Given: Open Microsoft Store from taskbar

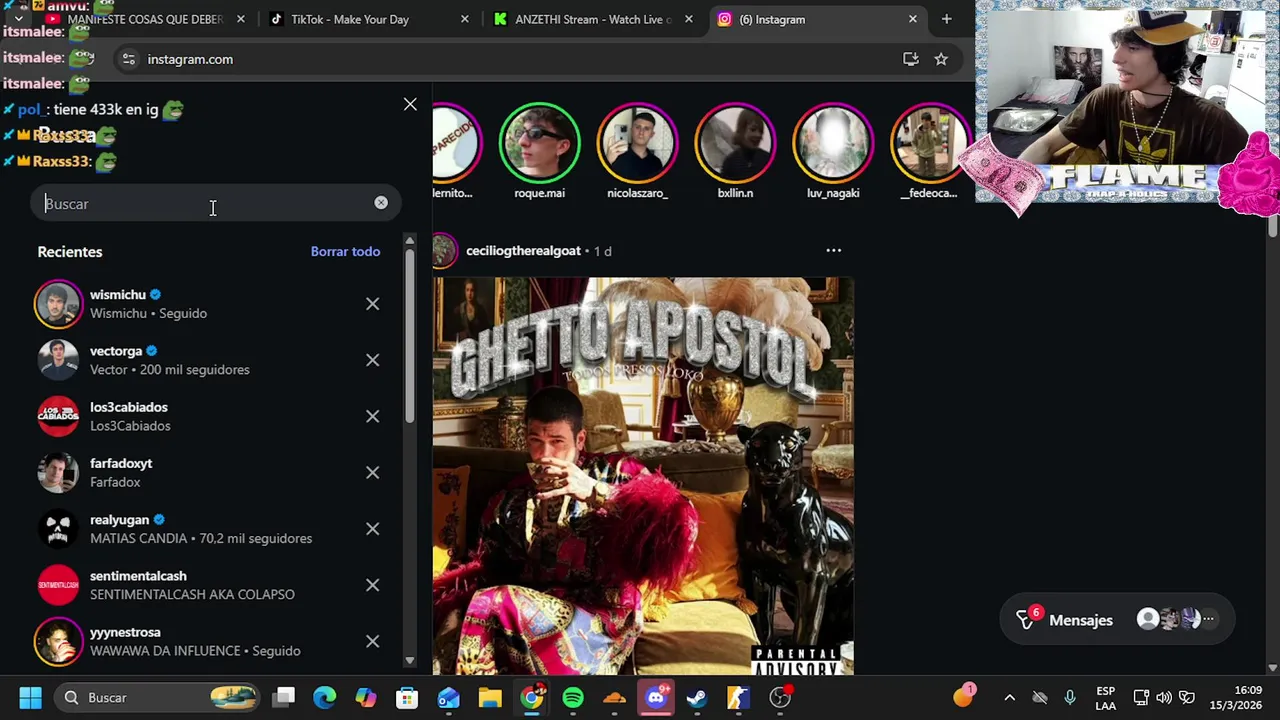Looking at the screenshot, I should [x=407, y=698].
